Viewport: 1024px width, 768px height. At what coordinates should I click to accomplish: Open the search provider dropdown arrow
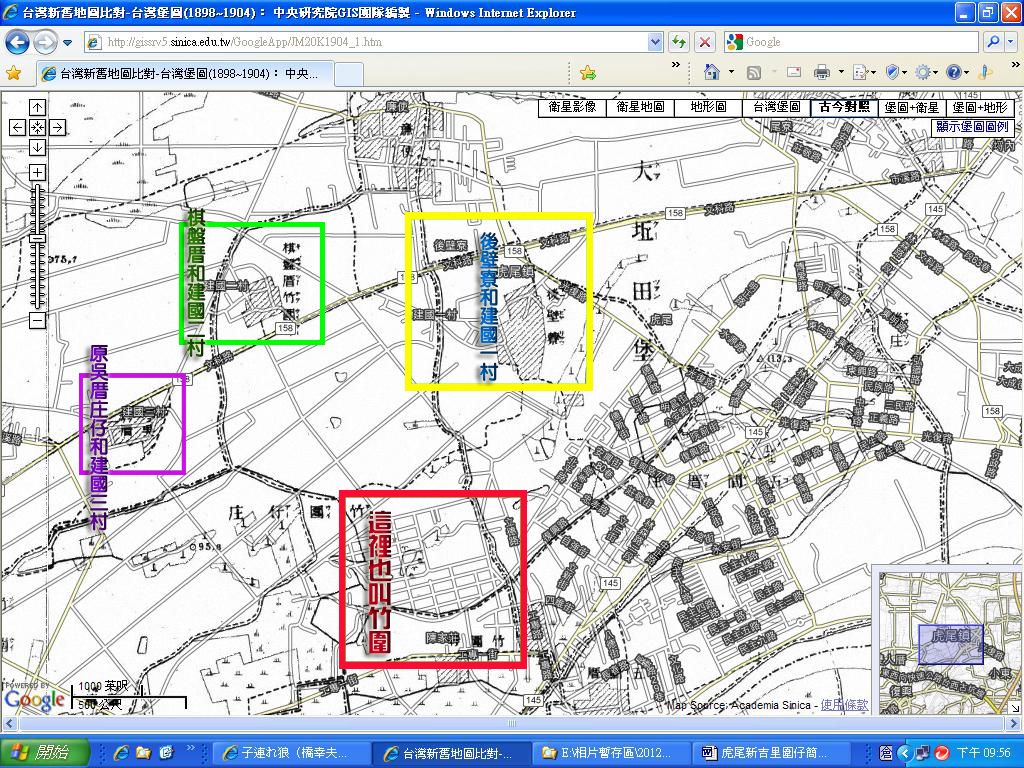point(1011,42)
